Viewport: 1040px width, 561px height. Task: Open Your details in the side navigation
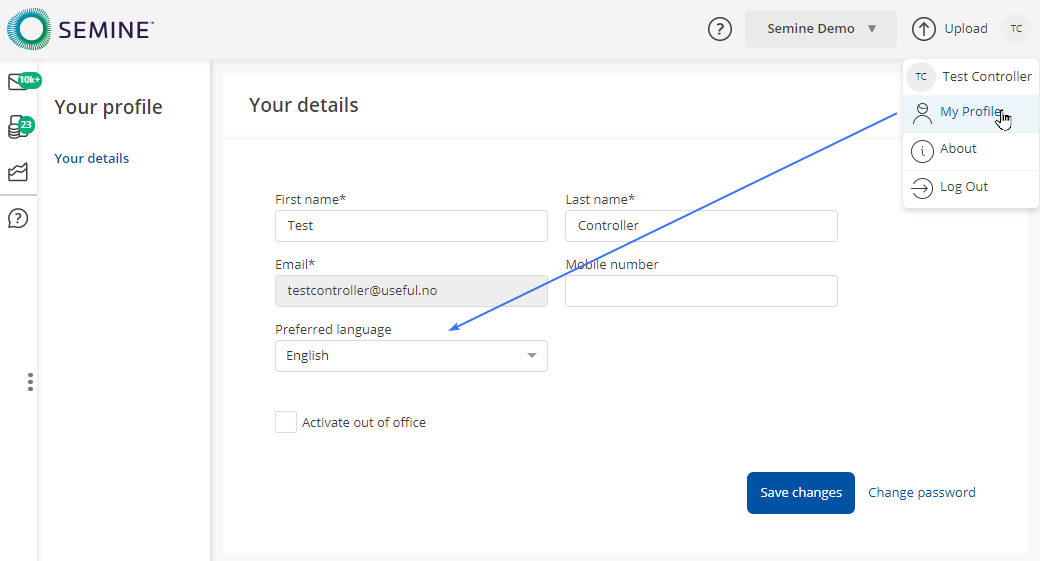click(x=91, y=158)
